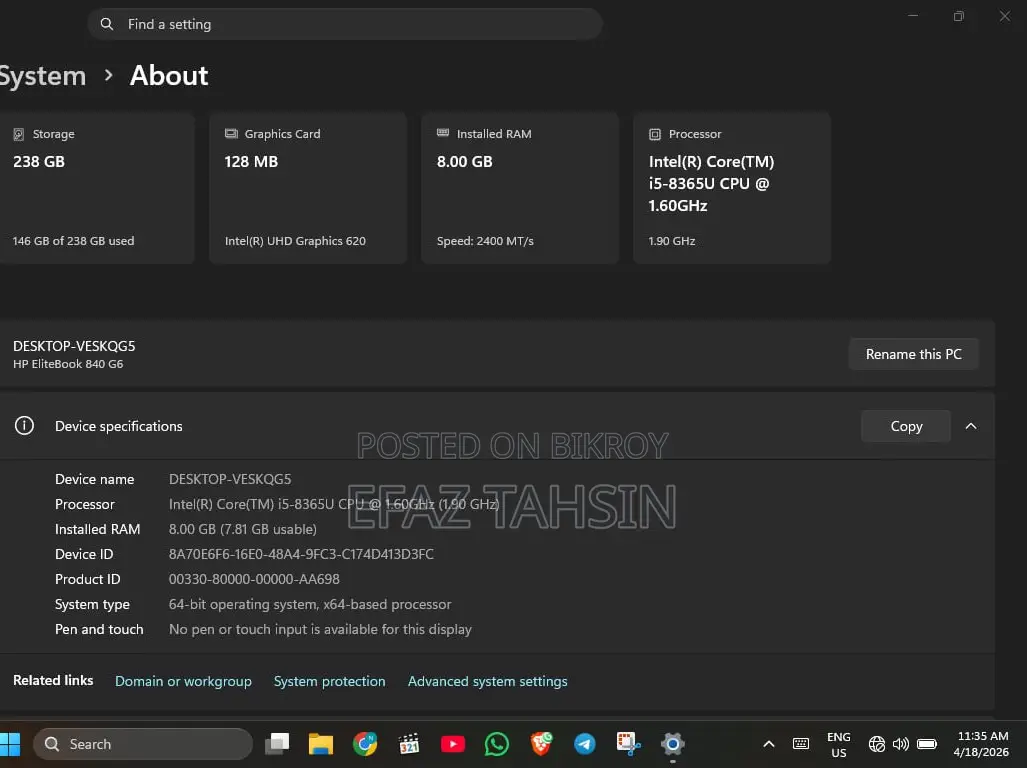The height and width of the screenshot is (768, 1027).
Task: Click the volume speaker tray icon
Action: pos(901,744)
